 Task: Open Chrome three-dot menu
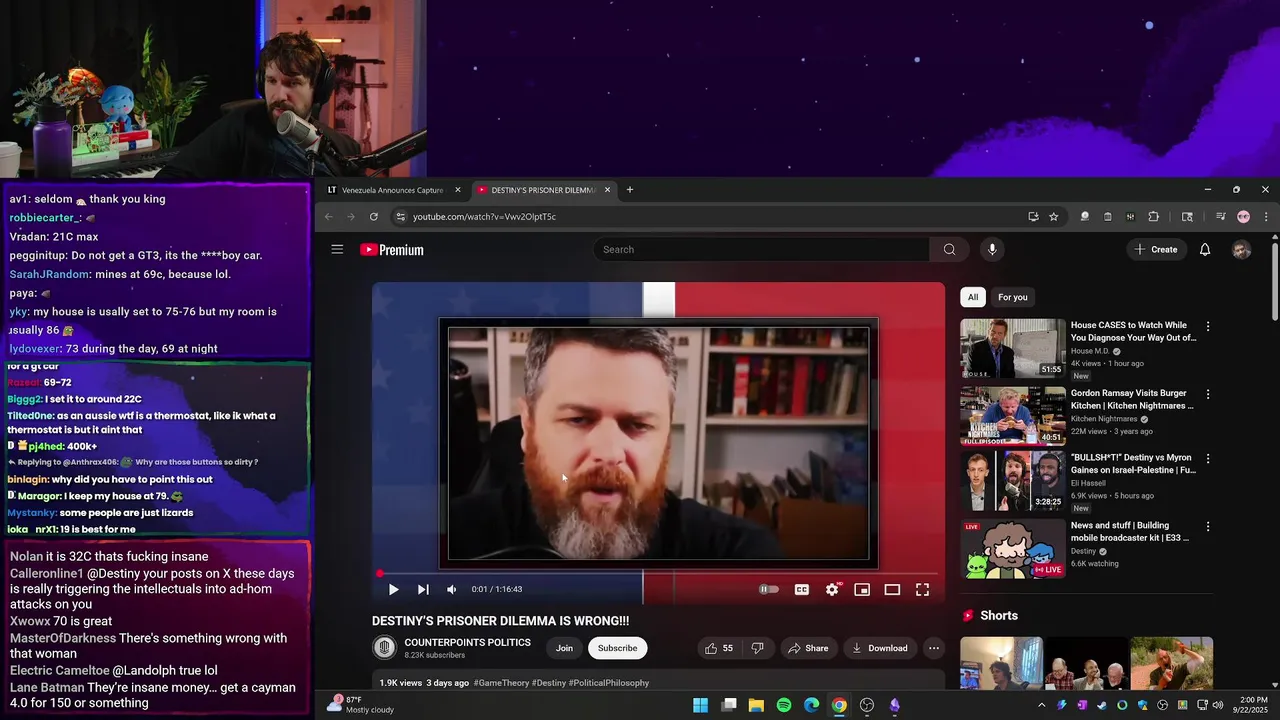(x=1266, y=217)
